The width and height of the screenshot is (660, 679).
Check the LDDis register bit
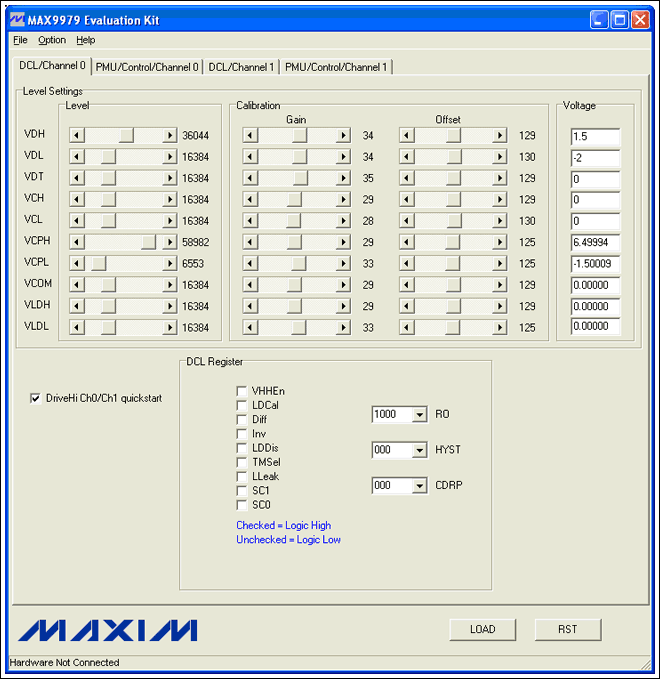(x=241, y=448)
